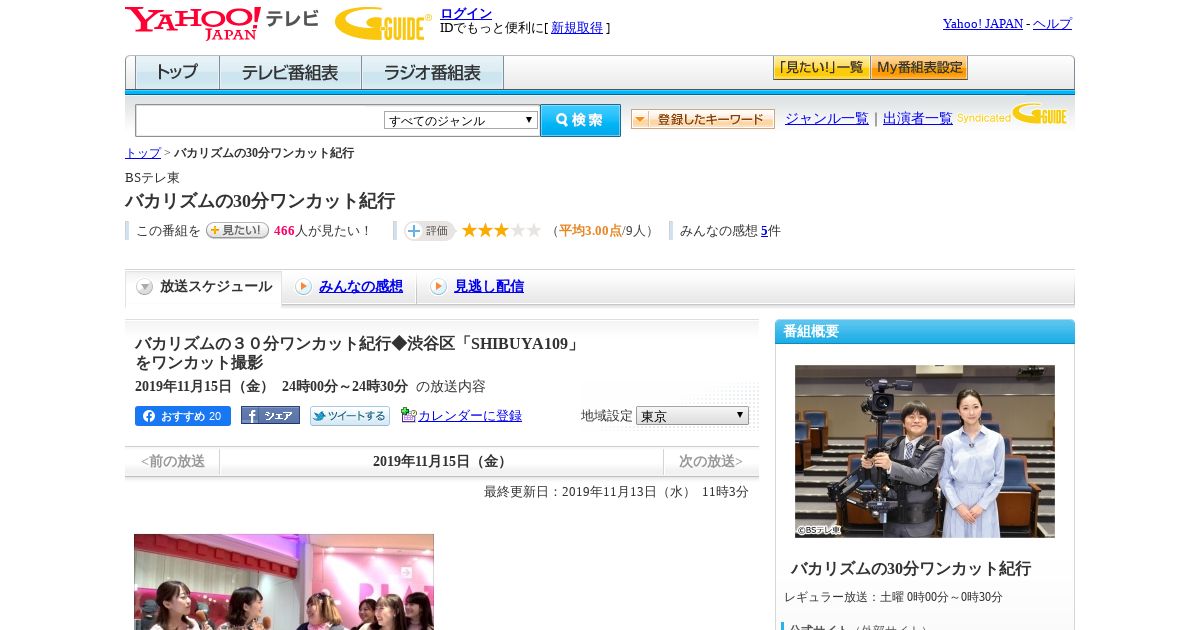Image resolution: width=1200 pixels, height=630 pixels.
Task: Open the ヘルプ link
Action: (1052, 24)
